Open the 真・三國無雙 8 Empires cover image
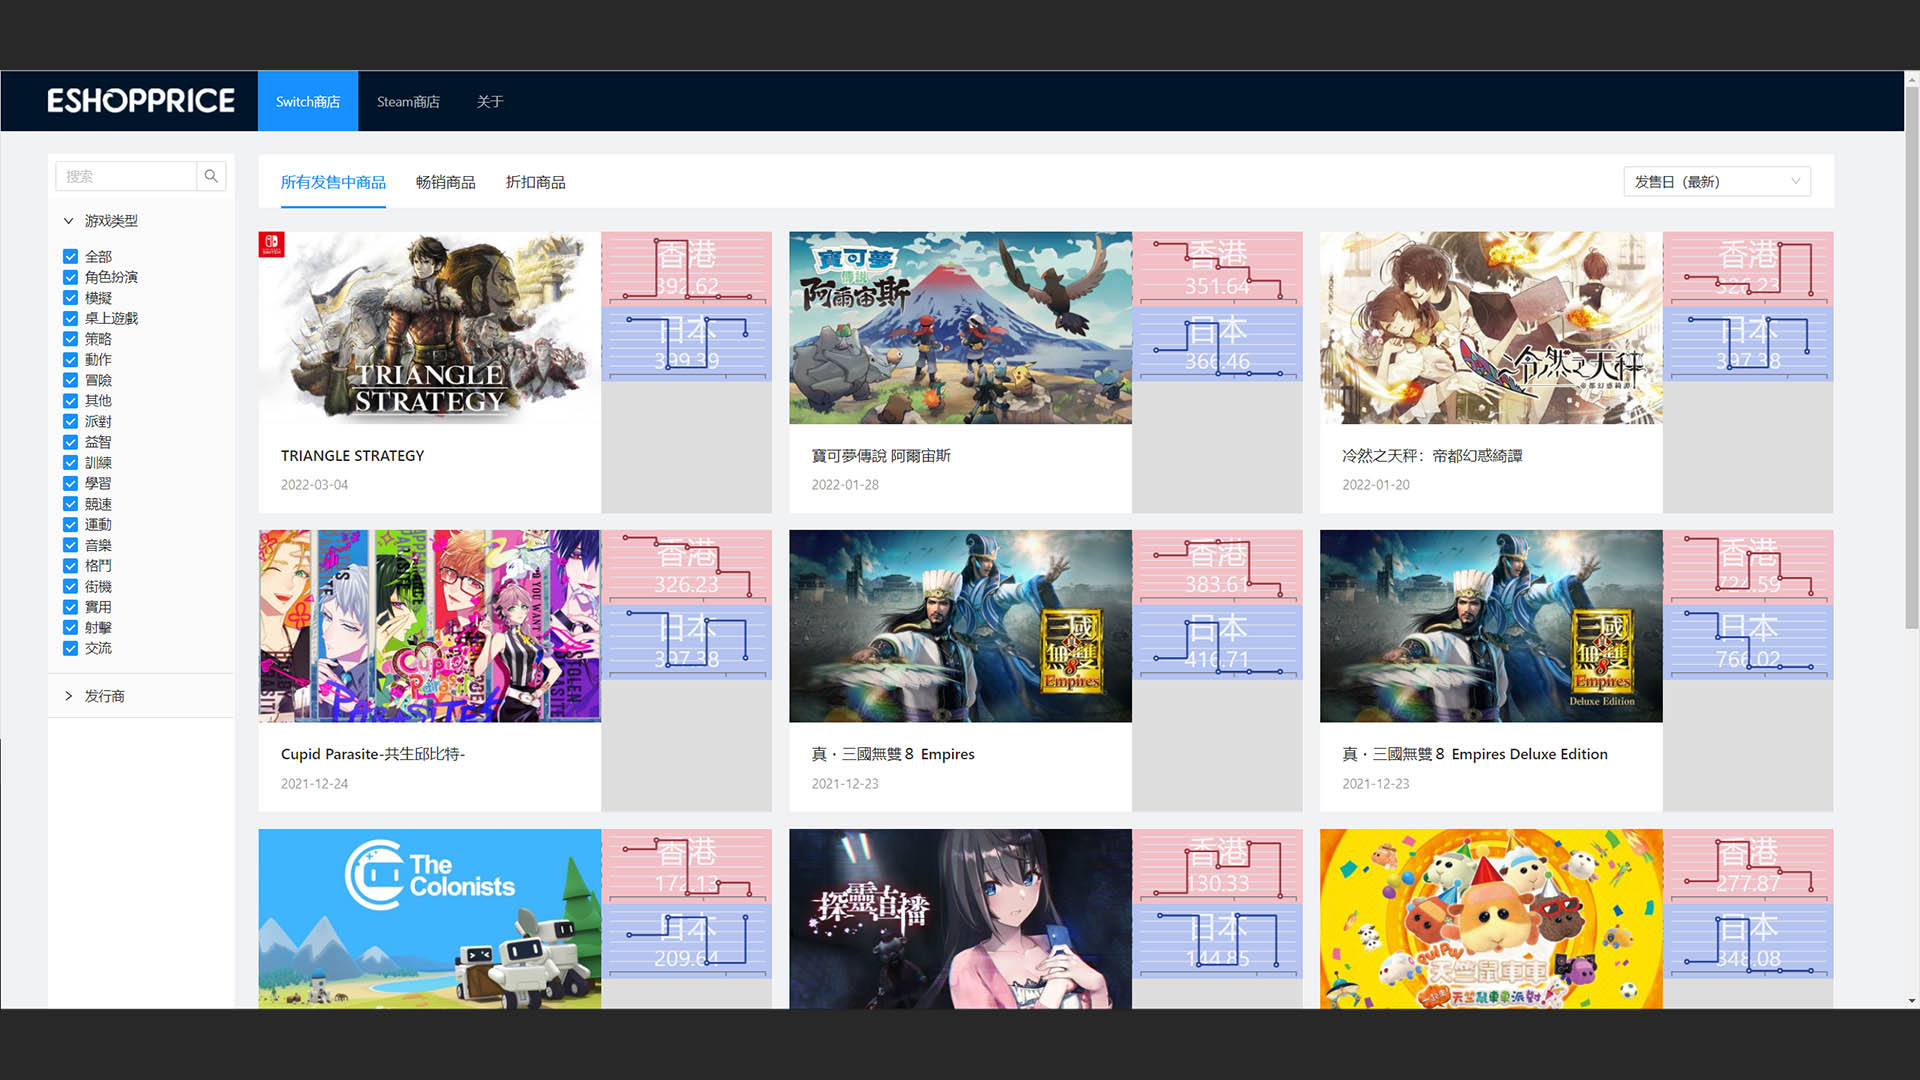 coord(960,626)
